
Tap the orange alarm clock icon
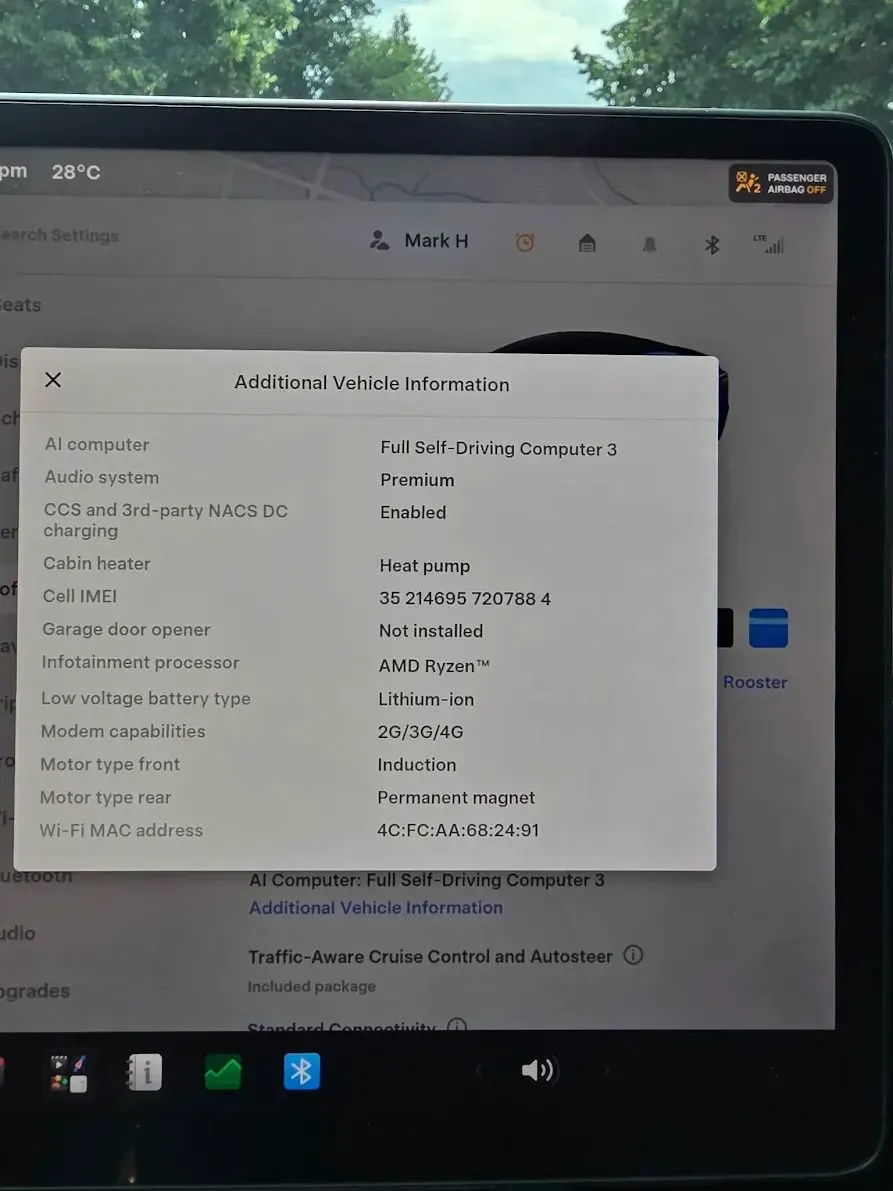point(525,242)
